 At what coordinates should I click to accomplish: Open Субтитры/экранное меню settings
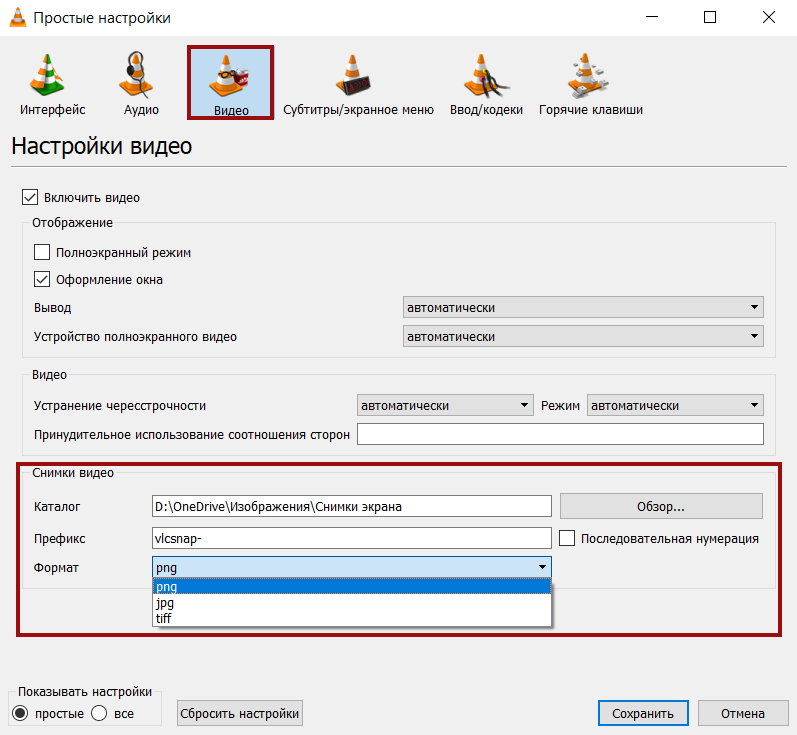pos(358,84)
